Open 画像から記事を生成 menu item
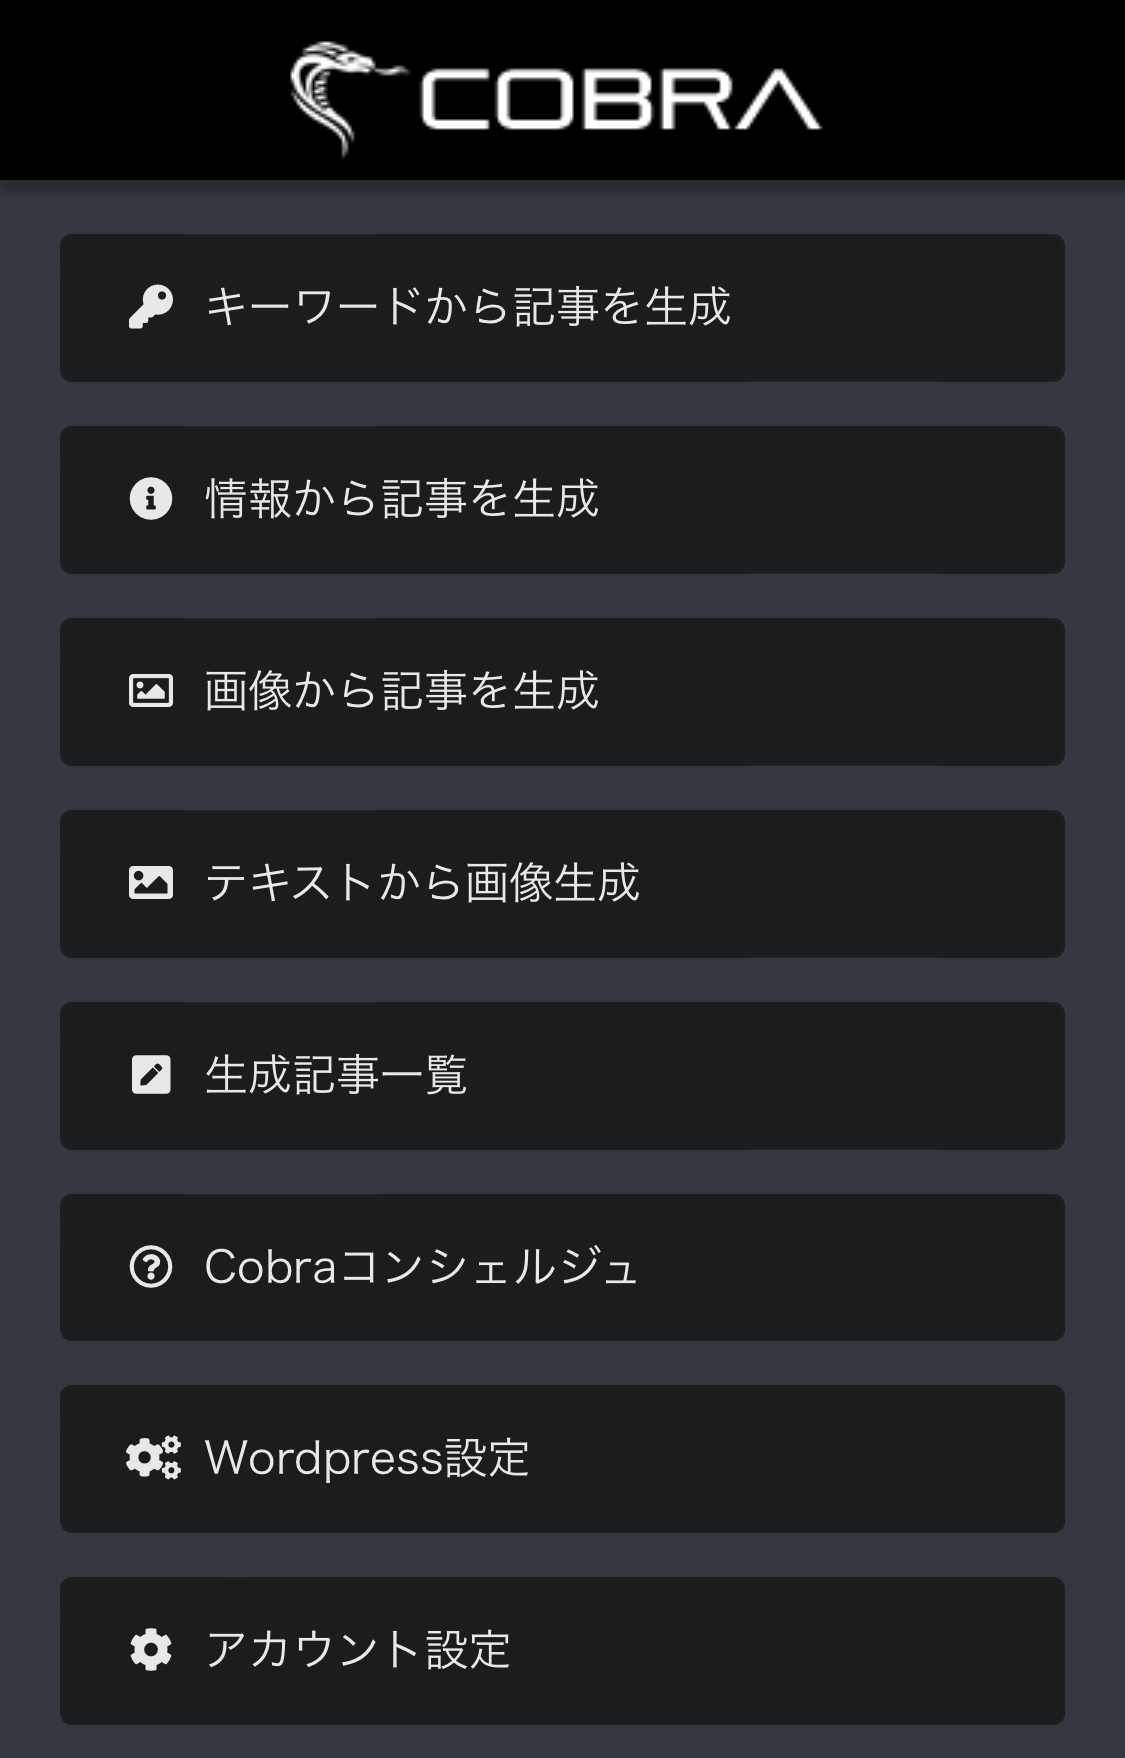Viewport: 1125px width, 1758px height. pos(402,691)
